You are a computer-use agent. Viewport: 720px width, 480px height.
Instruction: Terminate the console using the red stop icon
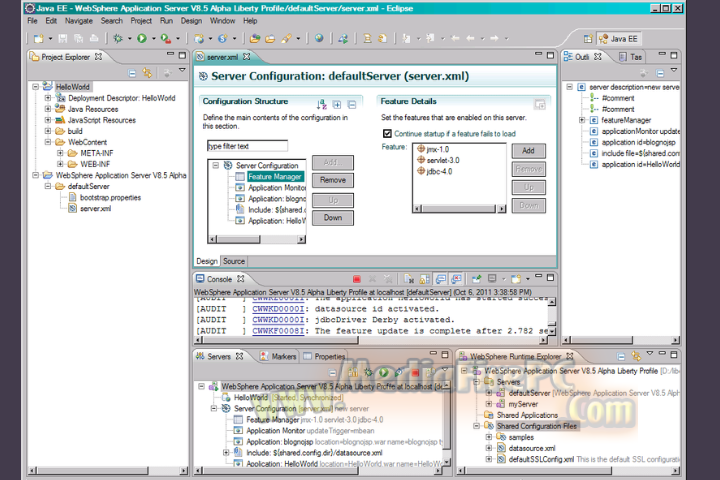tap(356, 279)
